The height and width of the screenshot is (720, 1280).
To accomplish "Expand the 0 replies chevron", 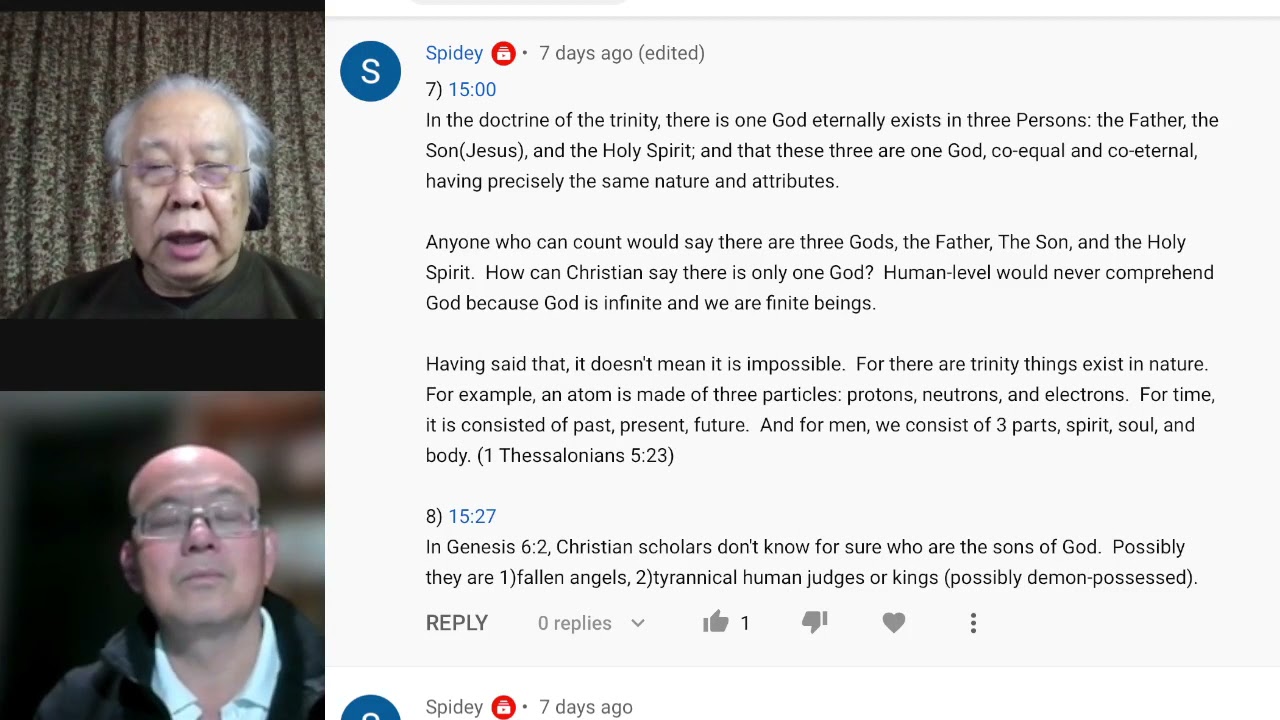I will (x=638, y=623).
